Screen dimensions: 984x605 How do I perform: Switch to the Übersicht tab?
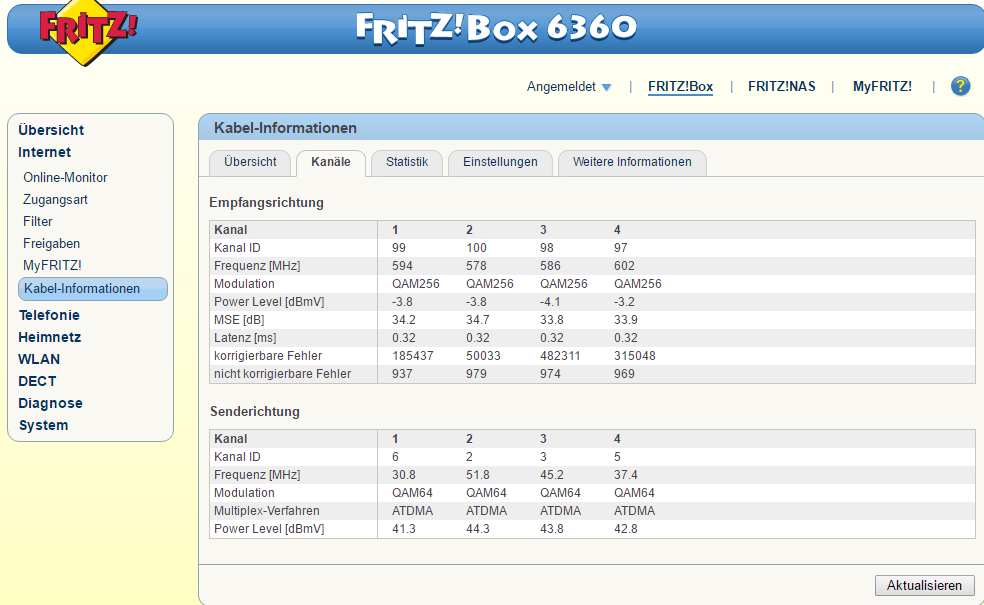[250, 162]
